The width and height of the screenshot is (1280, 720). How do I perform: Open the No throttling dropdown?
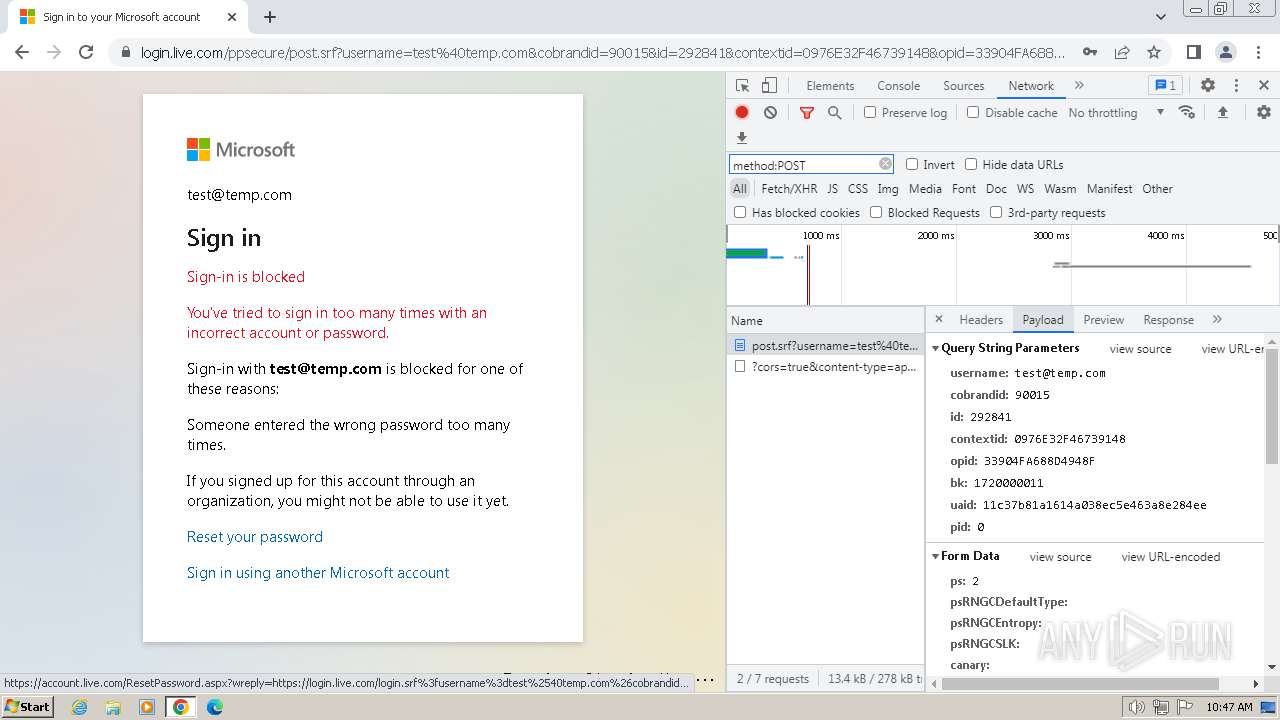[1116, 113]
